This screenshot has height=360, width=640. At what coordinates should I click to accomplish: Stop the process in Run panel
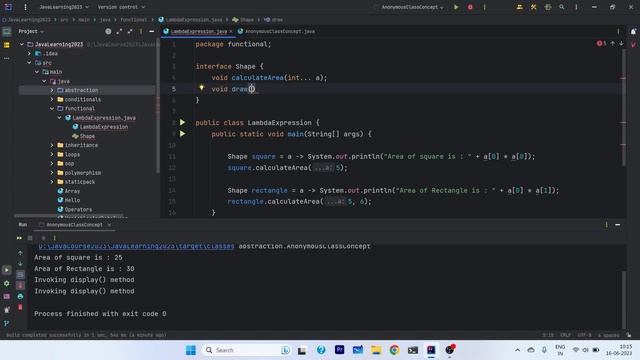point(30,238)
